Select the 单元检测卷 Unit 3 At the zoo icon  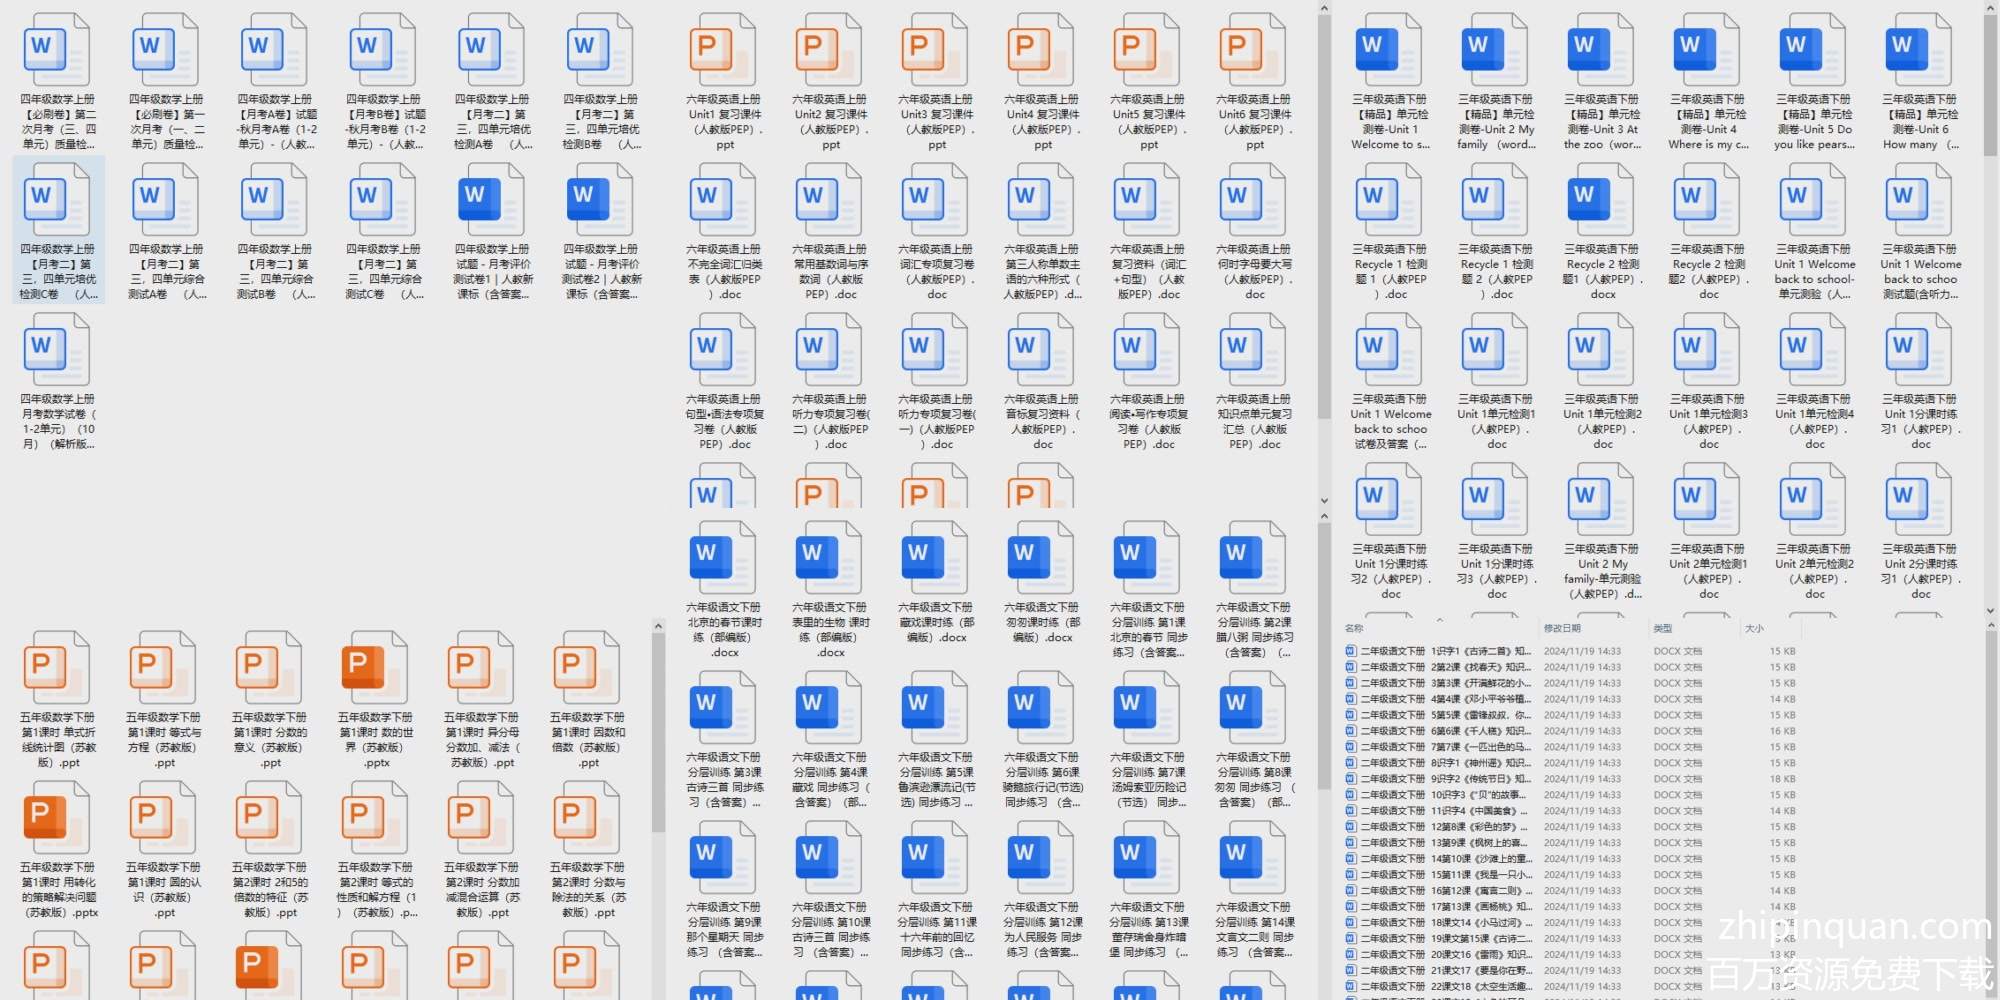click(1602, 50)
